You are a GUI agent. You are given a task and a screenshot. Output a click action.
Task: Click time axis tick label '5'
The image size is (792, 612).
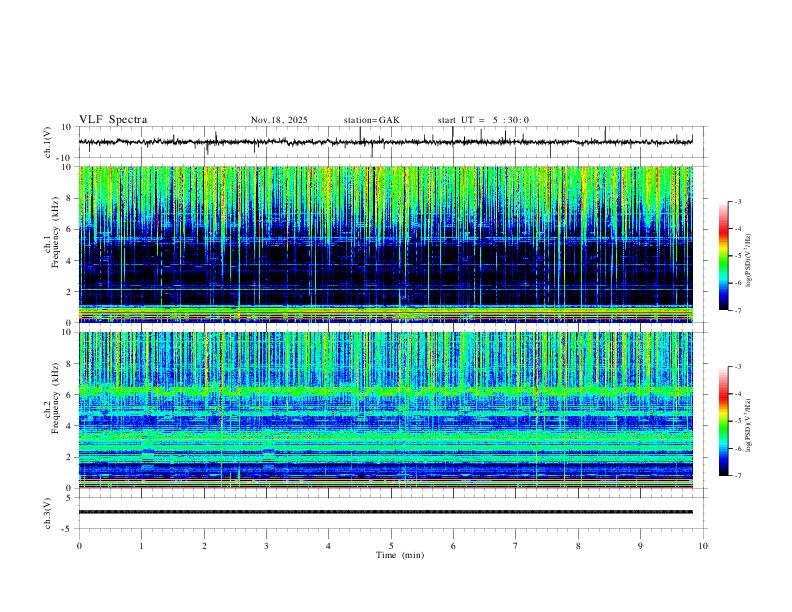click(x=391, y=546)
